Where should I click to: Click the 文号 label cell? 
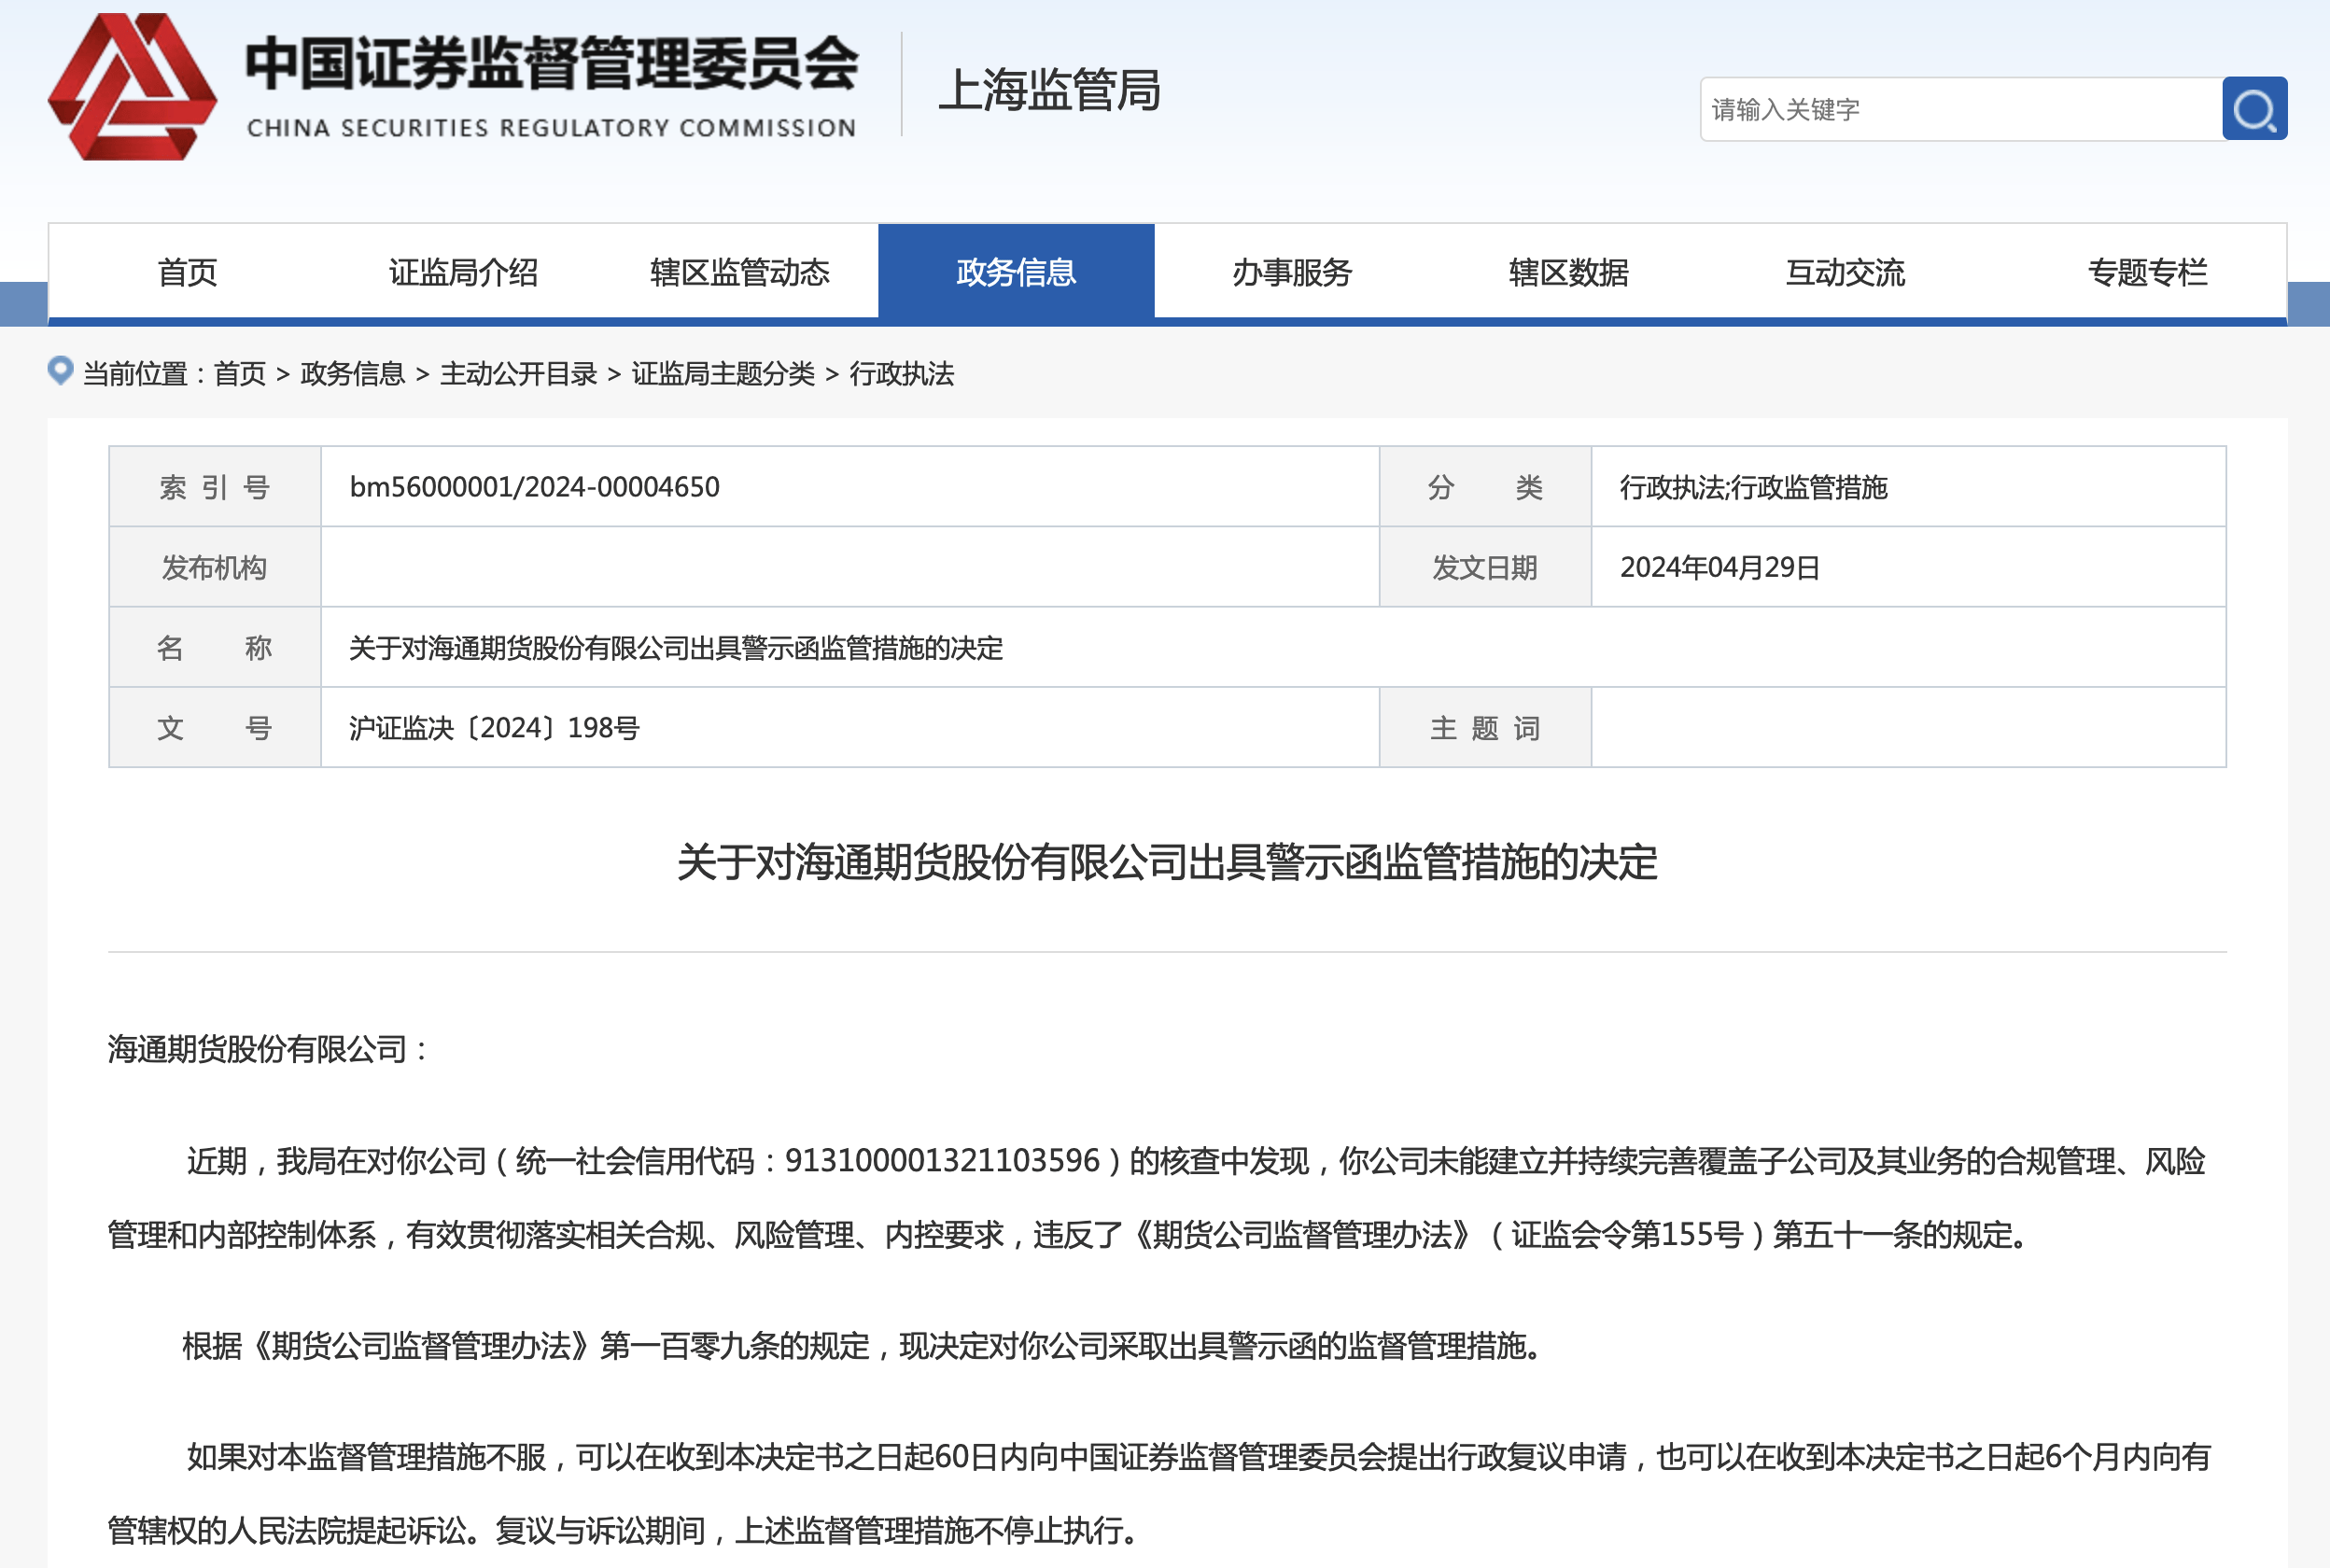[x=215, y=727]
